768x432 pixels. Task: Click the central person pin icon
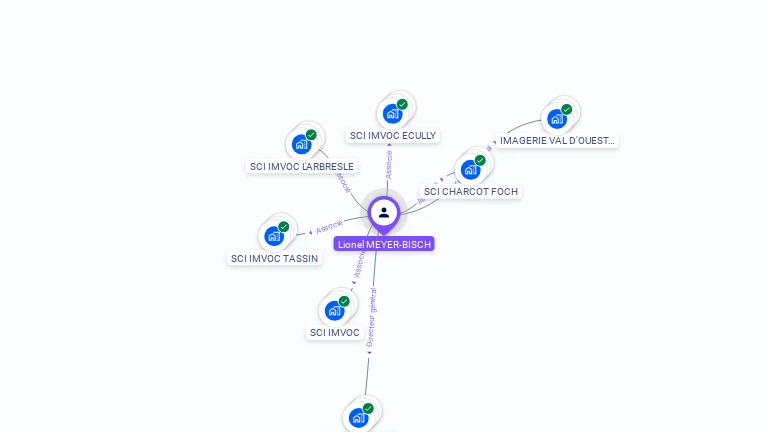384,214
